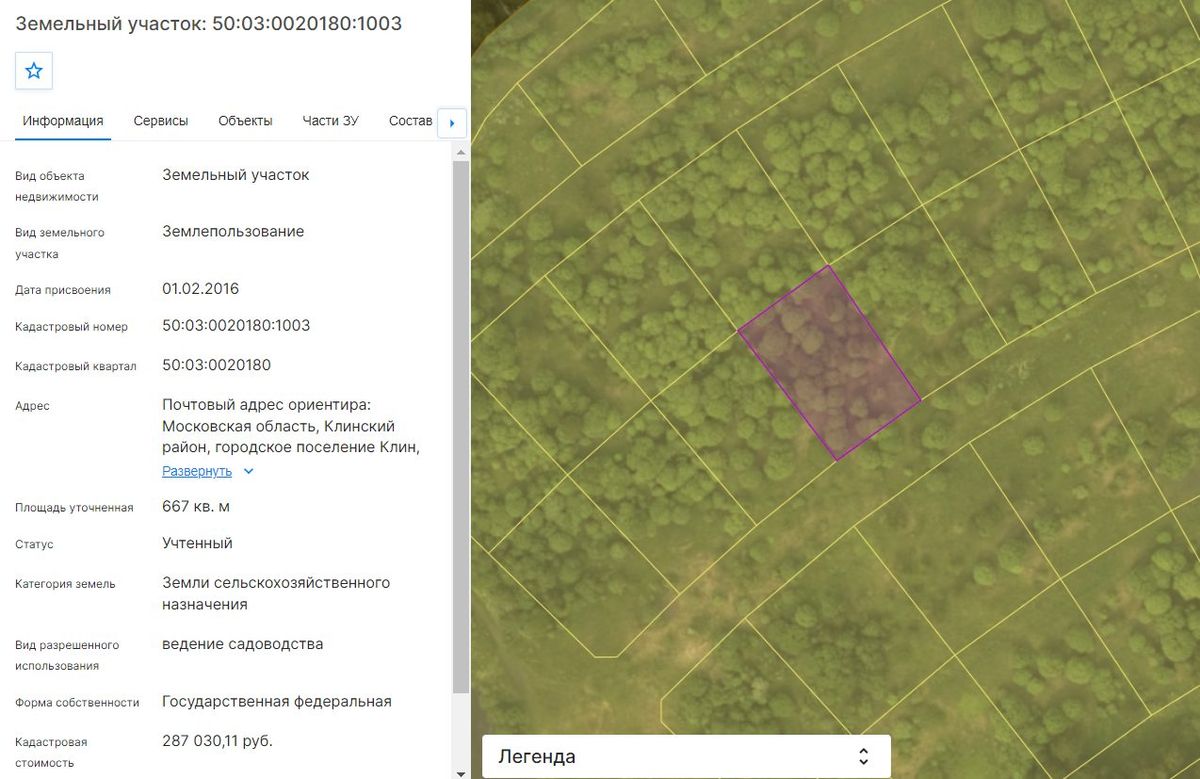
Task: Click label Дата присвоения
Action: tap(63, 290)
